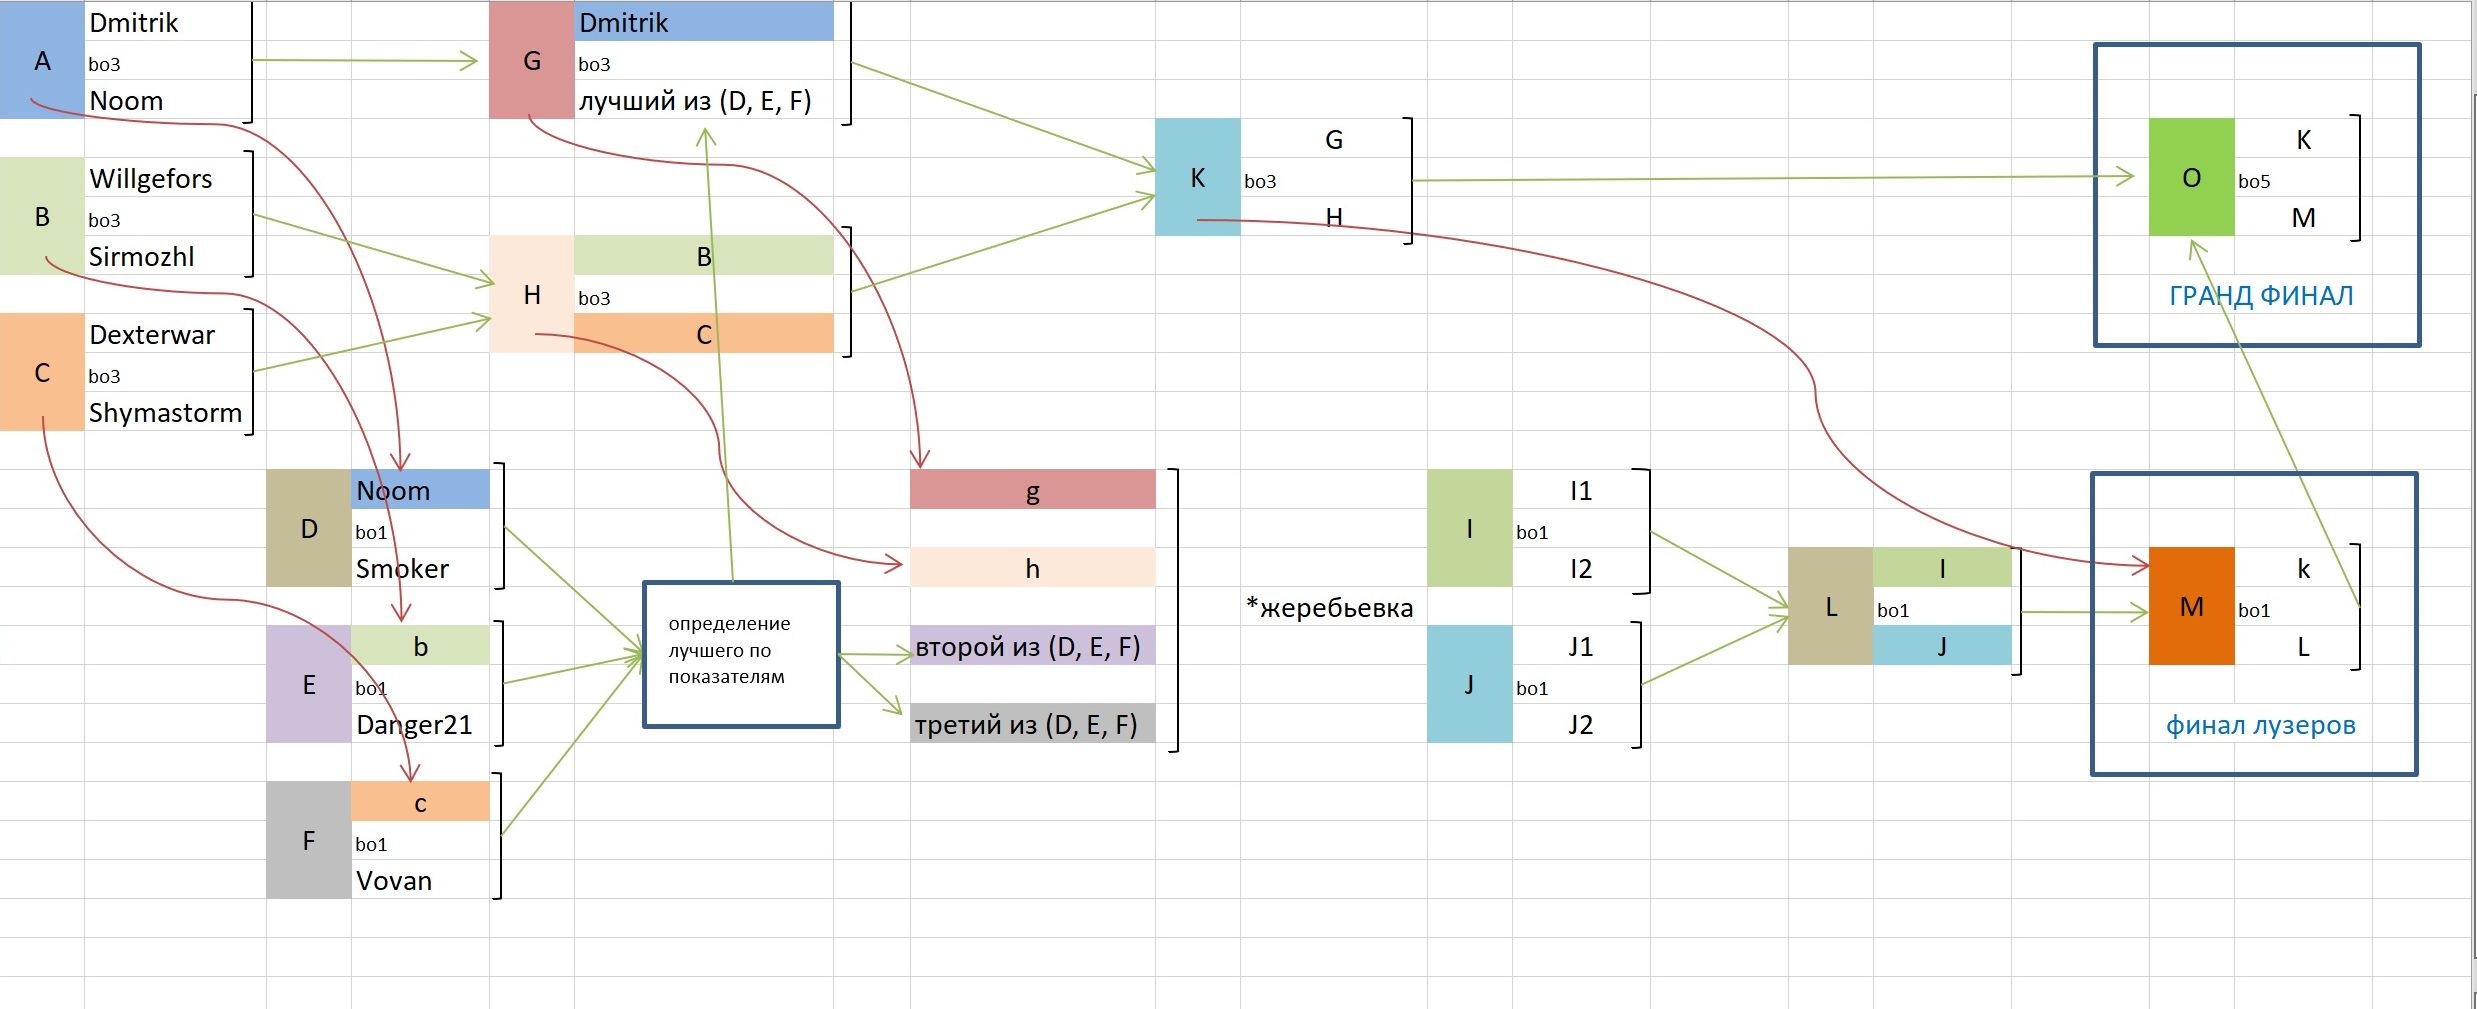
Task: Select the green match O label cell
Action: 2191,177
